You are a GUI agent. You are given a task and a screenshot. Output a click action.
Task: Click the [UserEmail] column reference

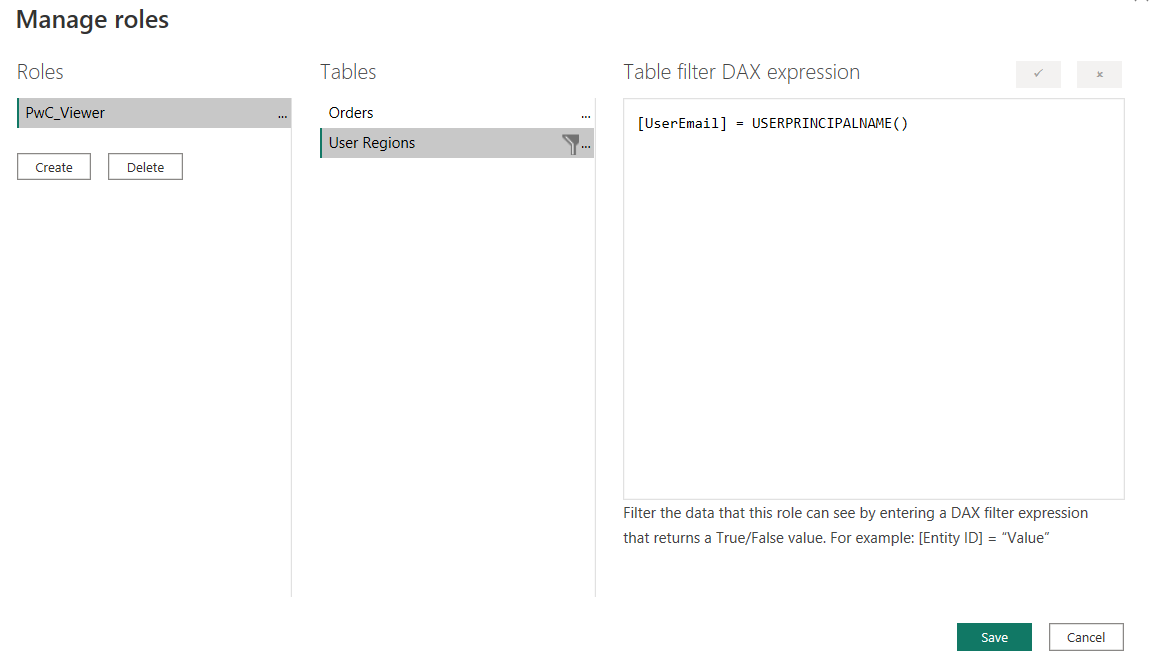pos(682,124)
